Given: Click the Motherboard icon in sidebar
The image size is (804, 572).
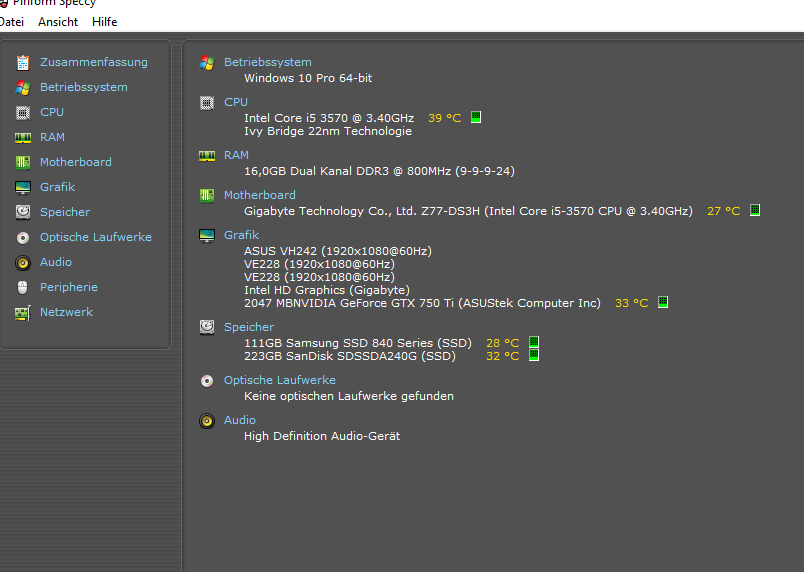Looking at the screenshot, I should point(23,162).
